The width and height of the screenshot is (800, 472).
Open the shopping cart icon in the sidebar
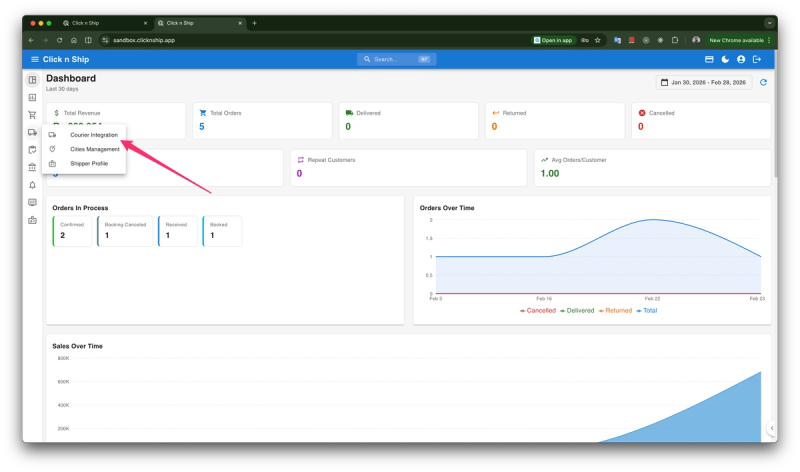coord(32,115)
